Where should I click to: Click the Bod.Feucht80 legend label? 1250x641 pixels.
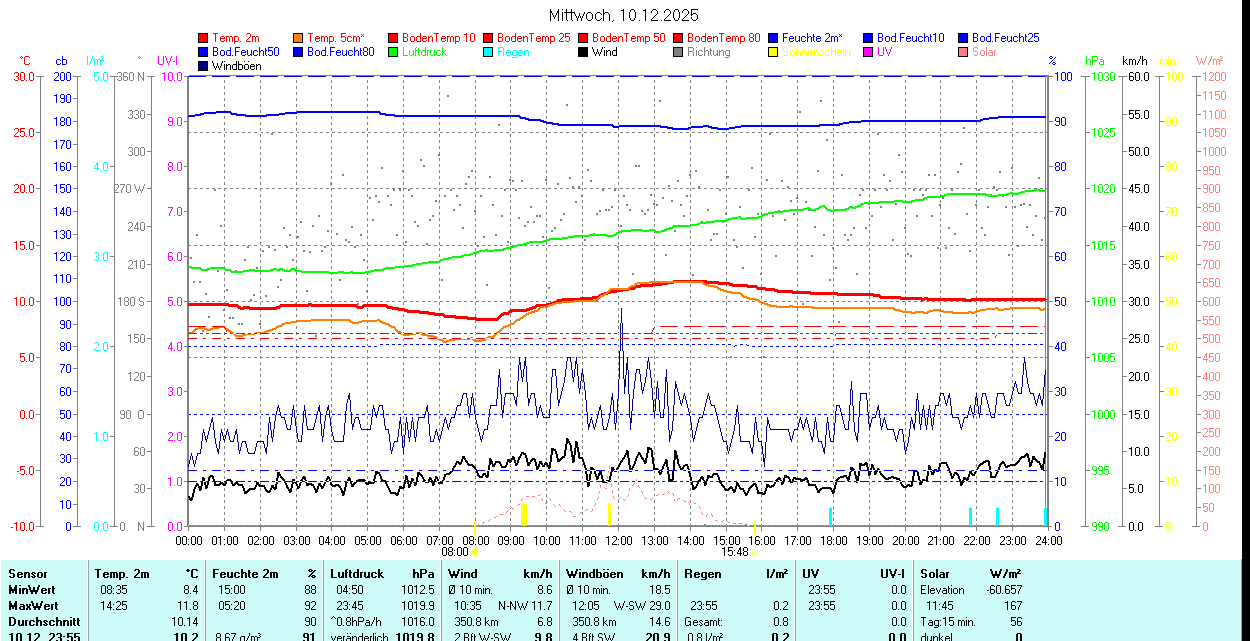coord(340,52)
